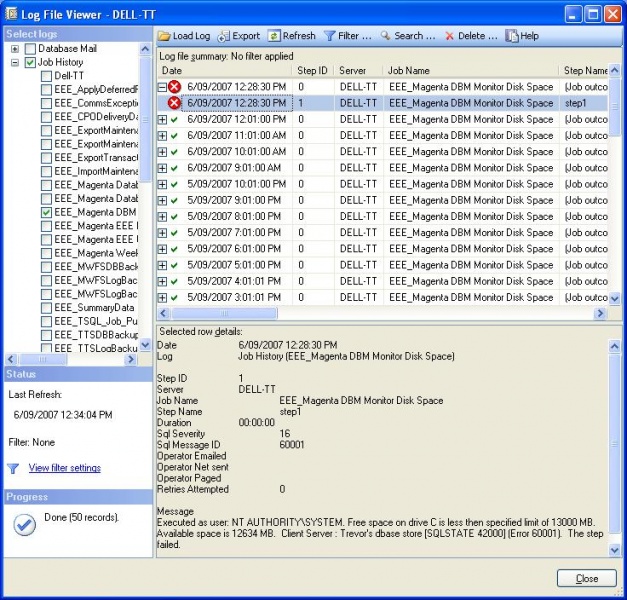
Task: Open the Help toolbar icon
Action: 511,36
